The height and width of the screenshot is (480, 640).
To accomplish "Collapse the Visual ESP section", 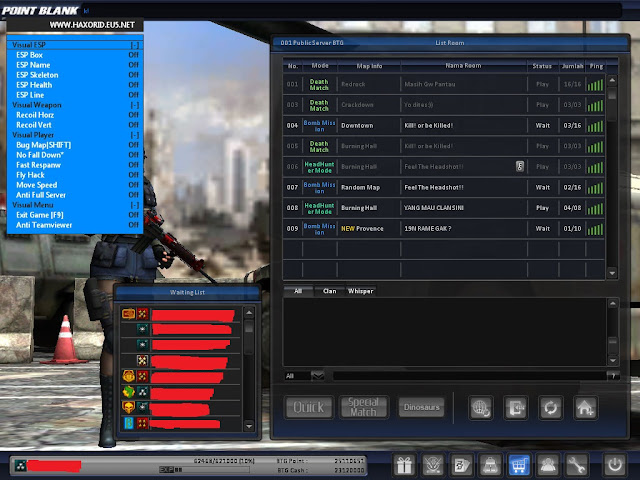I will [135, 45].
